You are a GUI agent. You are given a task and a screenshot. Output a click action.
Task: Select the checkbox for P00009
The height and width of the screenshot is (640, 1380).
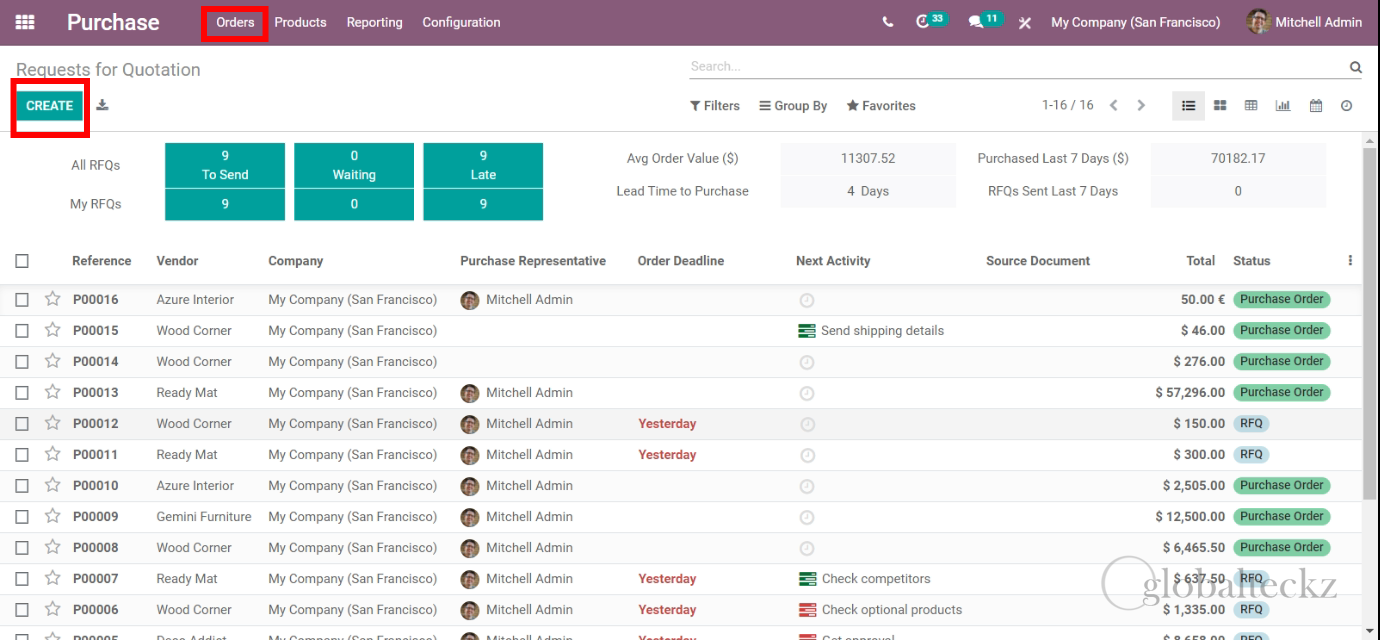[x=22, y=516]
